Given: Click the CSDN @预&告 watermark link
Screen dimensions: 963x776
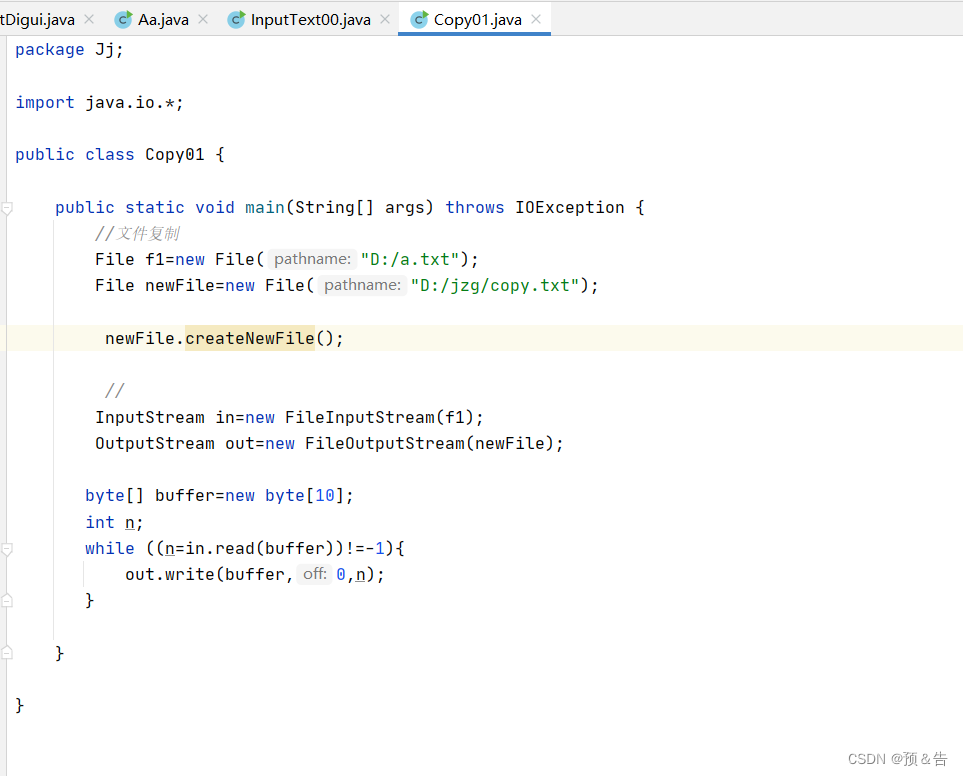Looking at the screenshot, I should 898,758.
